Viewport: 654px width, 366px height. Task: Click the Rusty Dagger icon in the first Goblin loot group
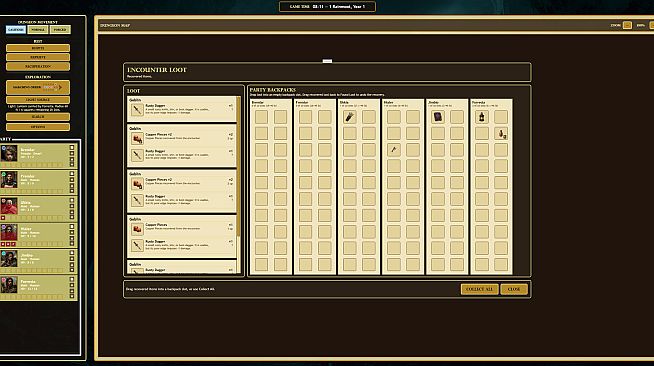coord(137,110)
